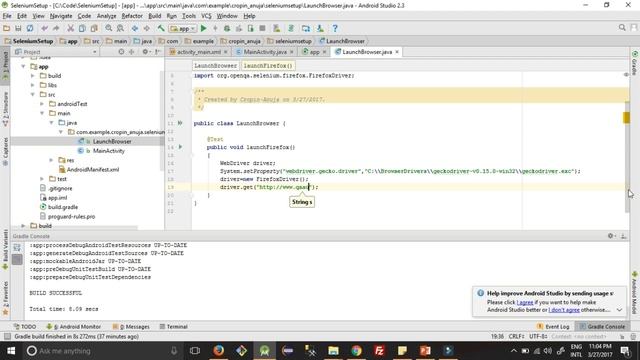Click the Replace magnifier icon

(120, 28)
